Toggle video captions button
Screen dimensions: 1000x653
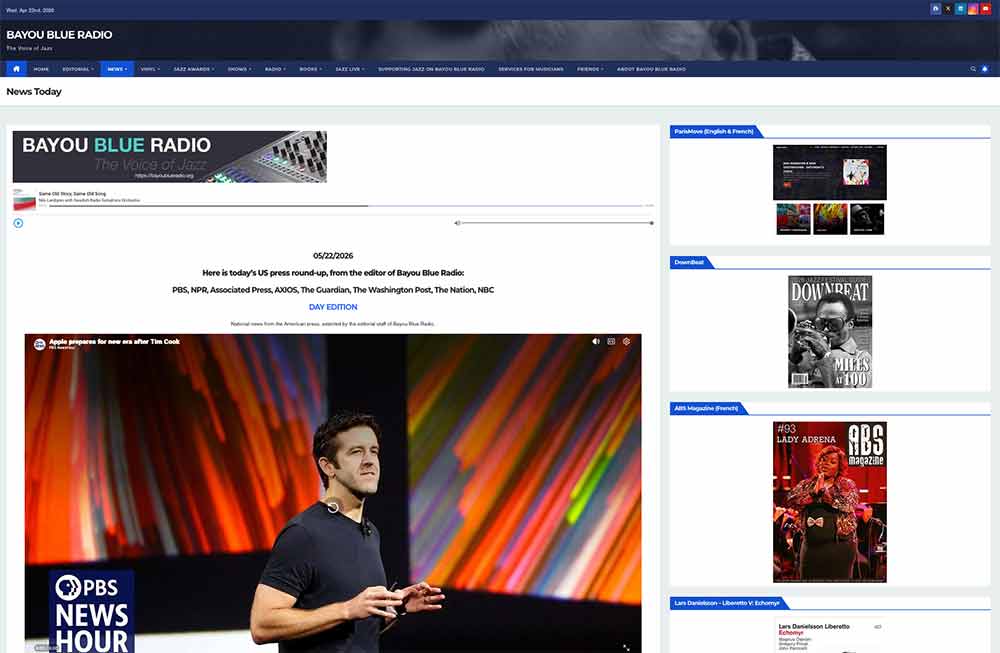611,342
